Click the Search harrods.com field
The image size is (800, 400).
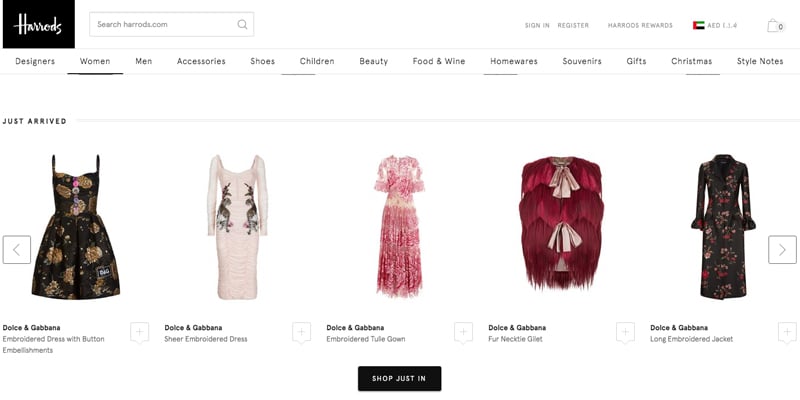click(x=160, y=24)
